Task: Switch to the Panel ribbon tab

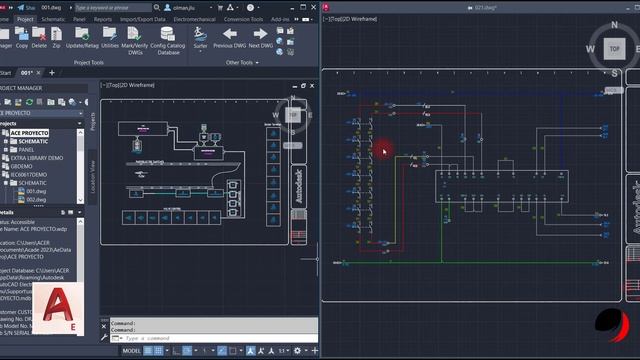Action: point(79,19)
